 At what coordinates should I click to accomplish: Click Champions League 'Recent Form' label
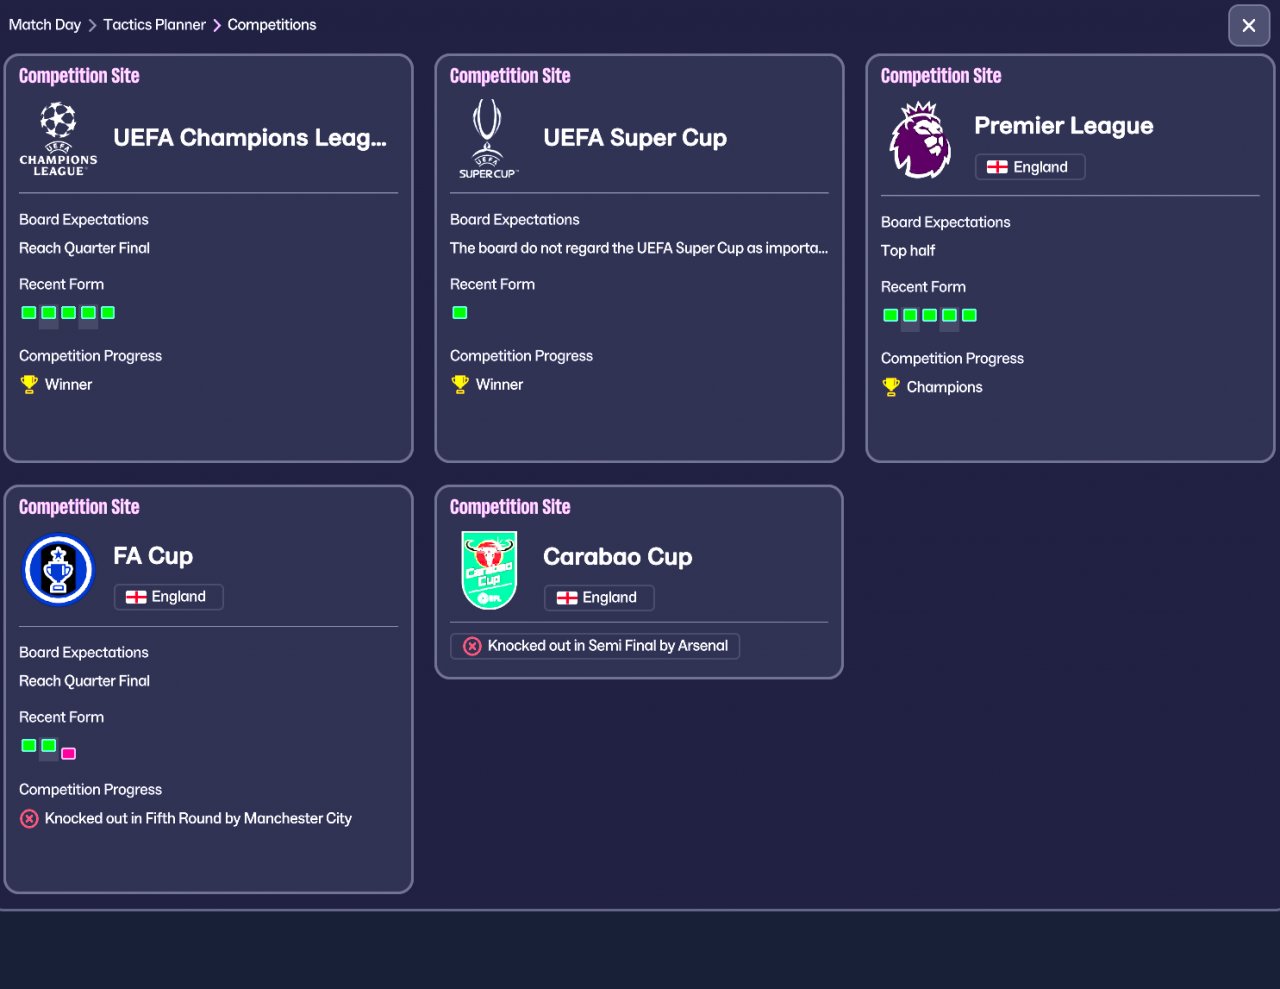(x=62, y=284)
